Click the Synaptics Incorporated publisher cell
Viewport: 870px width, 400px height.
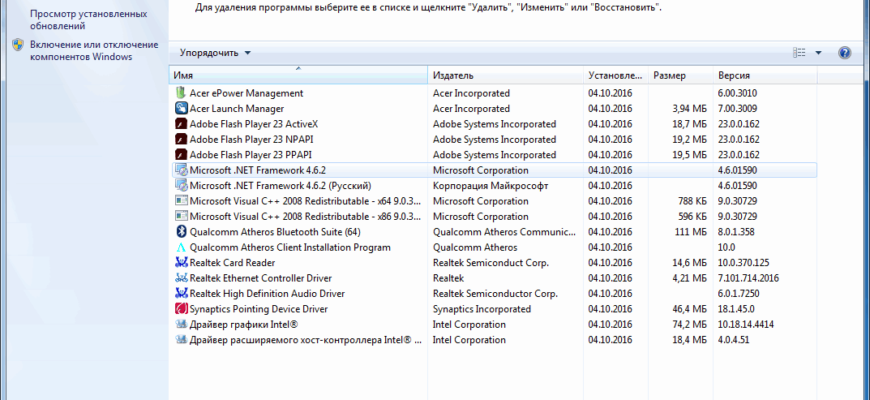(x=482, y=309)
